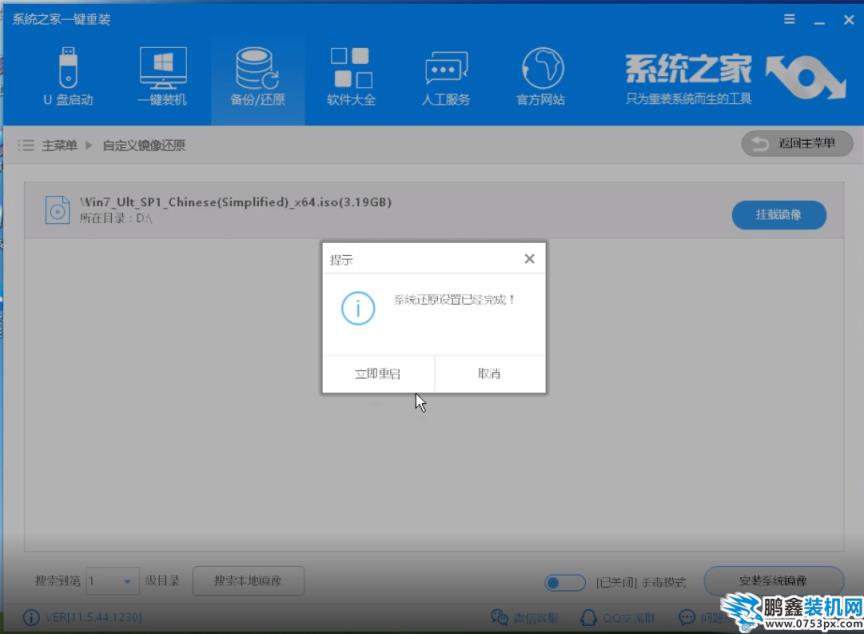This screenshot has width=864, height=634.
Task: Click the version info icon at bottom left
Action: [x=31, y=617]
